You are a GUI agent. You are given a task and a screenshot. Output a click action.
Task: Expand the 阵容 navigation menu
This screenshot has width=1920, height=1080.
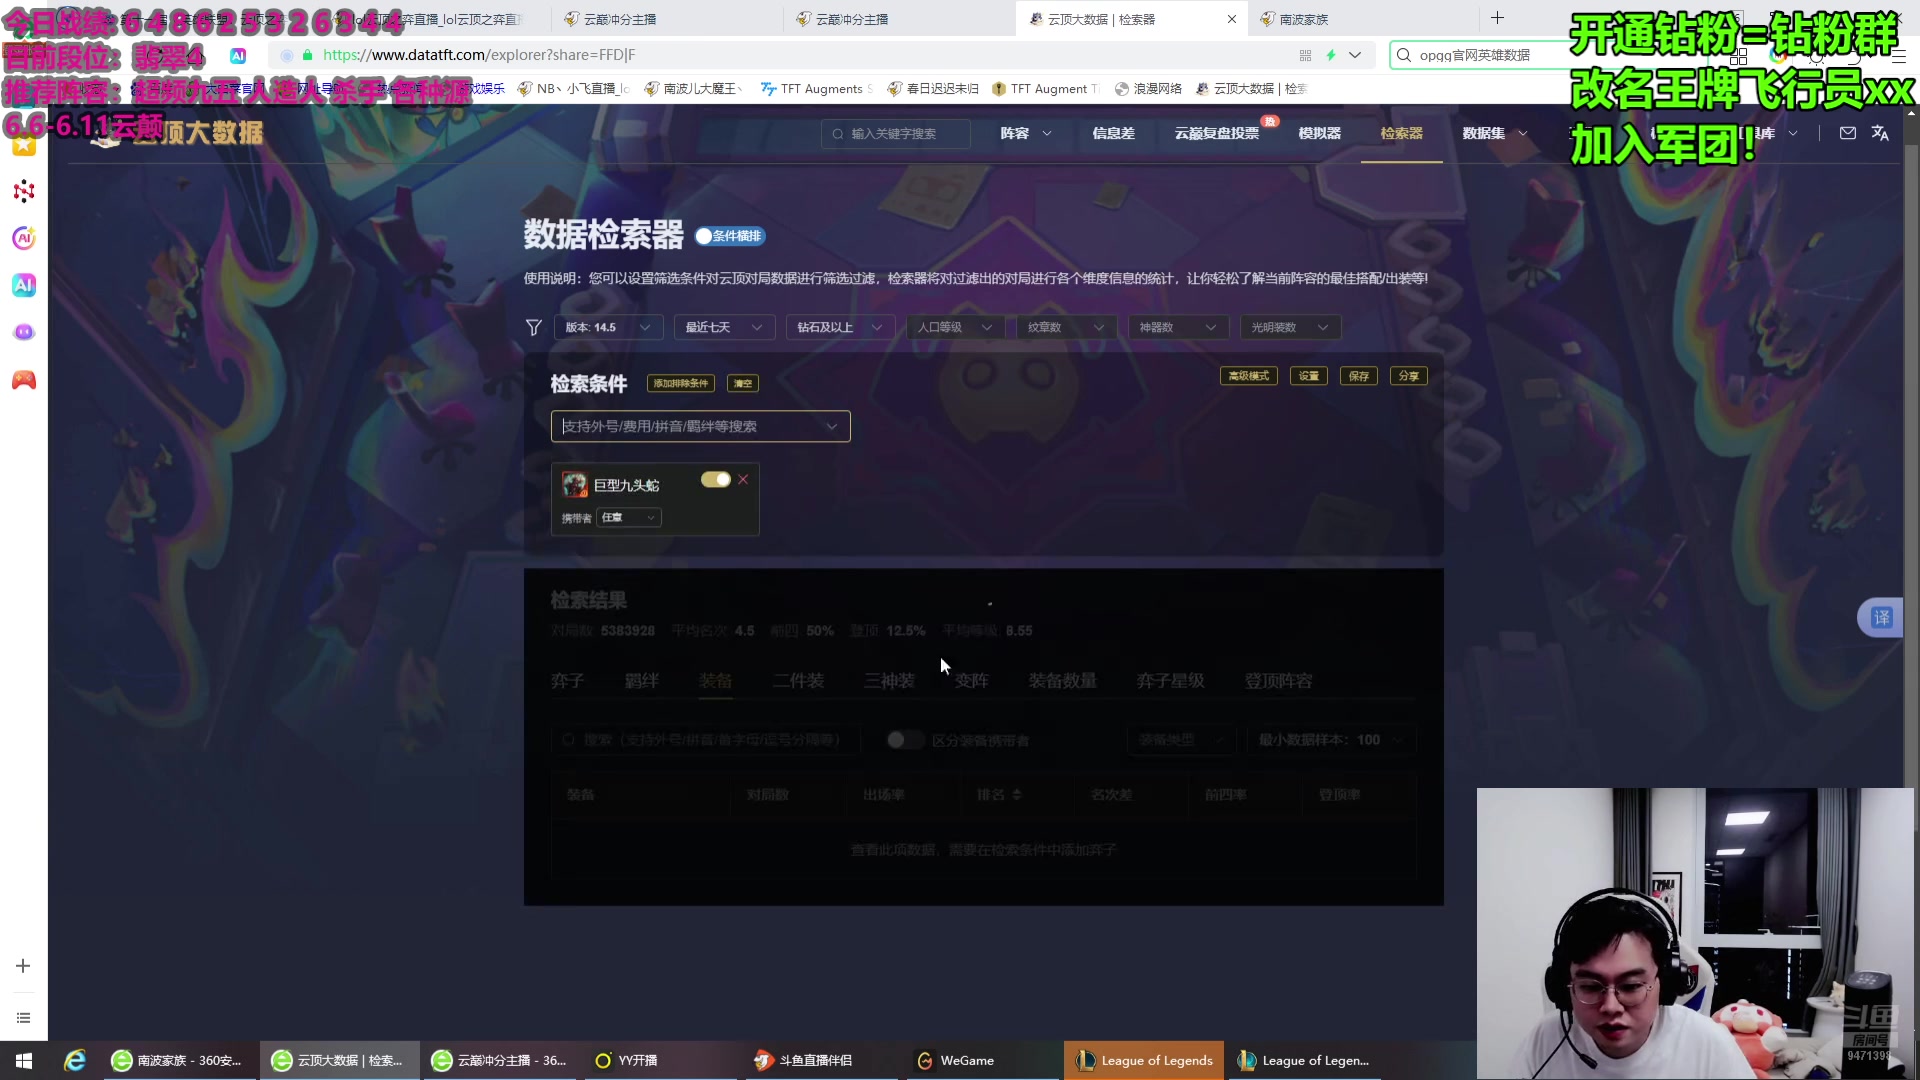1026,133
